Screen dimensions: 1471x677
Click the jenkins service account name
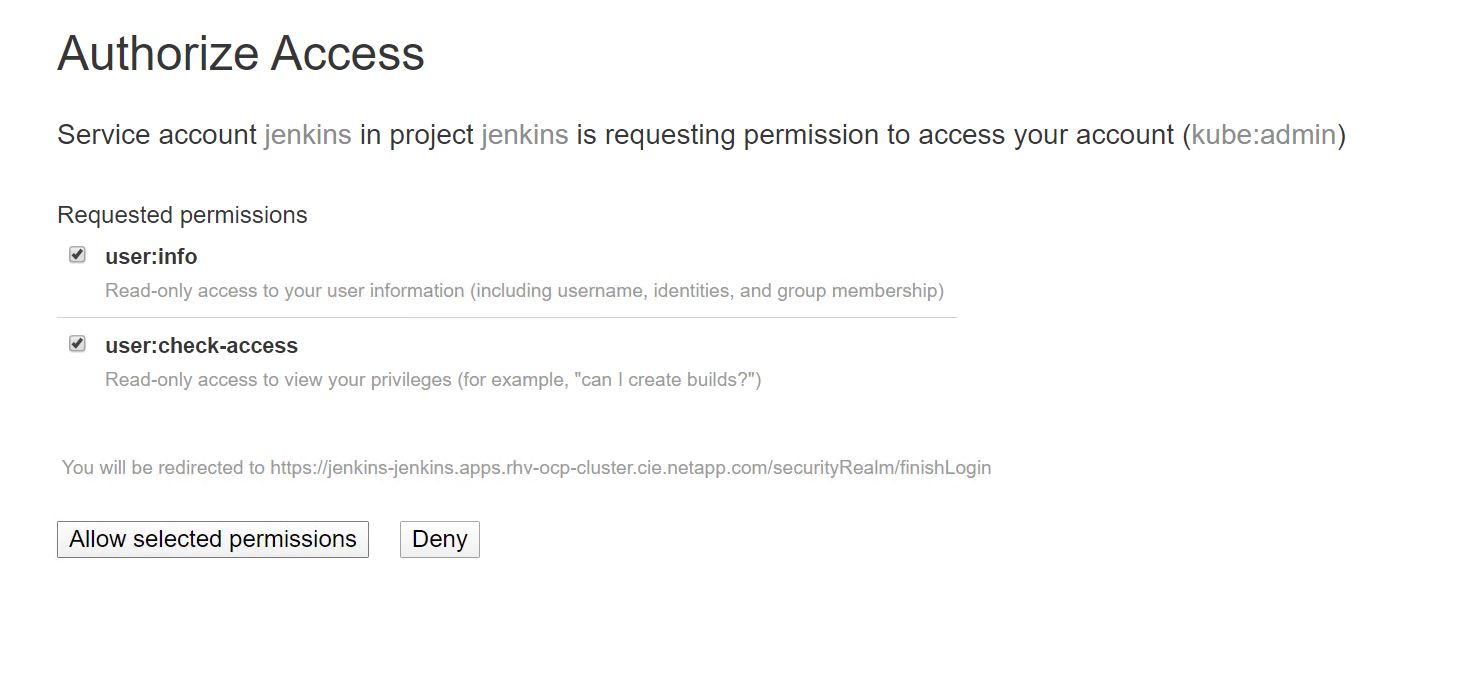coord(307,135)
